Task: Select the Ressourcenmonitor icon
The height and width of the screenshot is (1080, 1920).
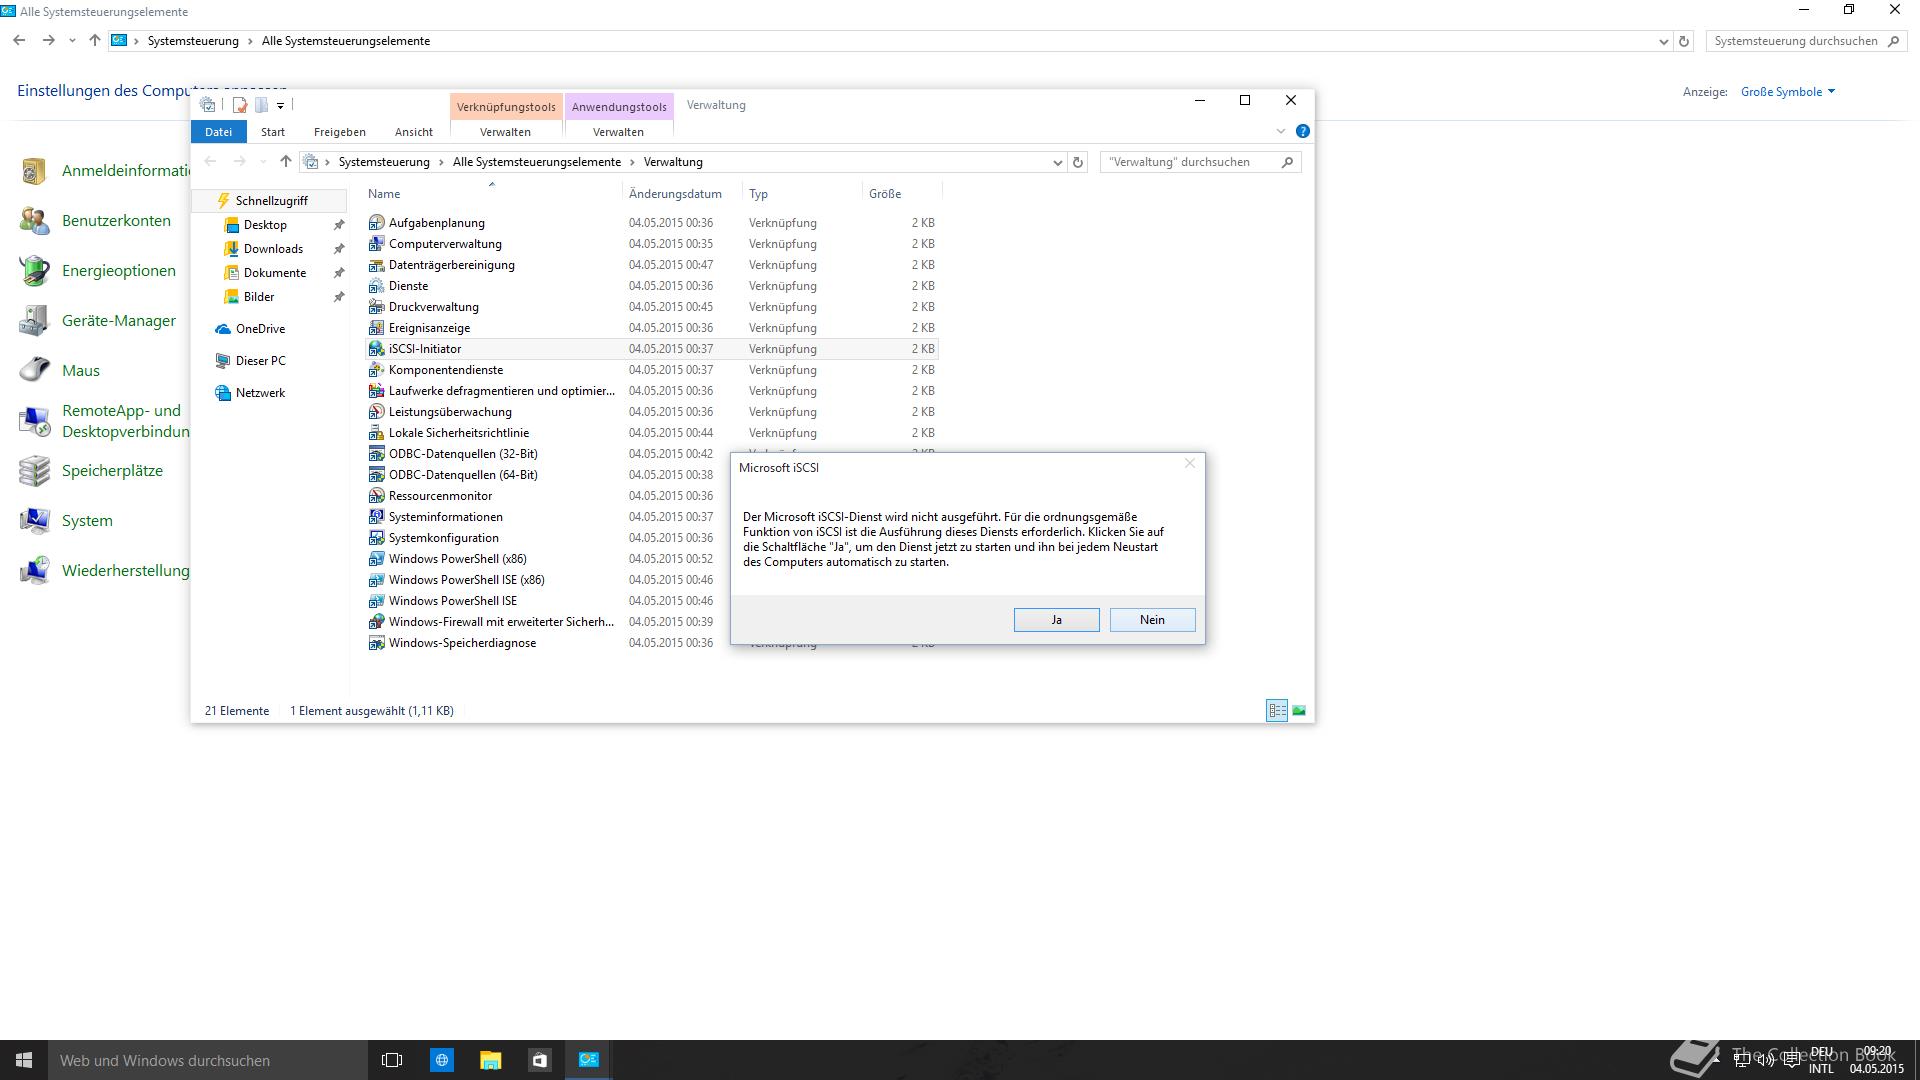Action: [376, 496]
